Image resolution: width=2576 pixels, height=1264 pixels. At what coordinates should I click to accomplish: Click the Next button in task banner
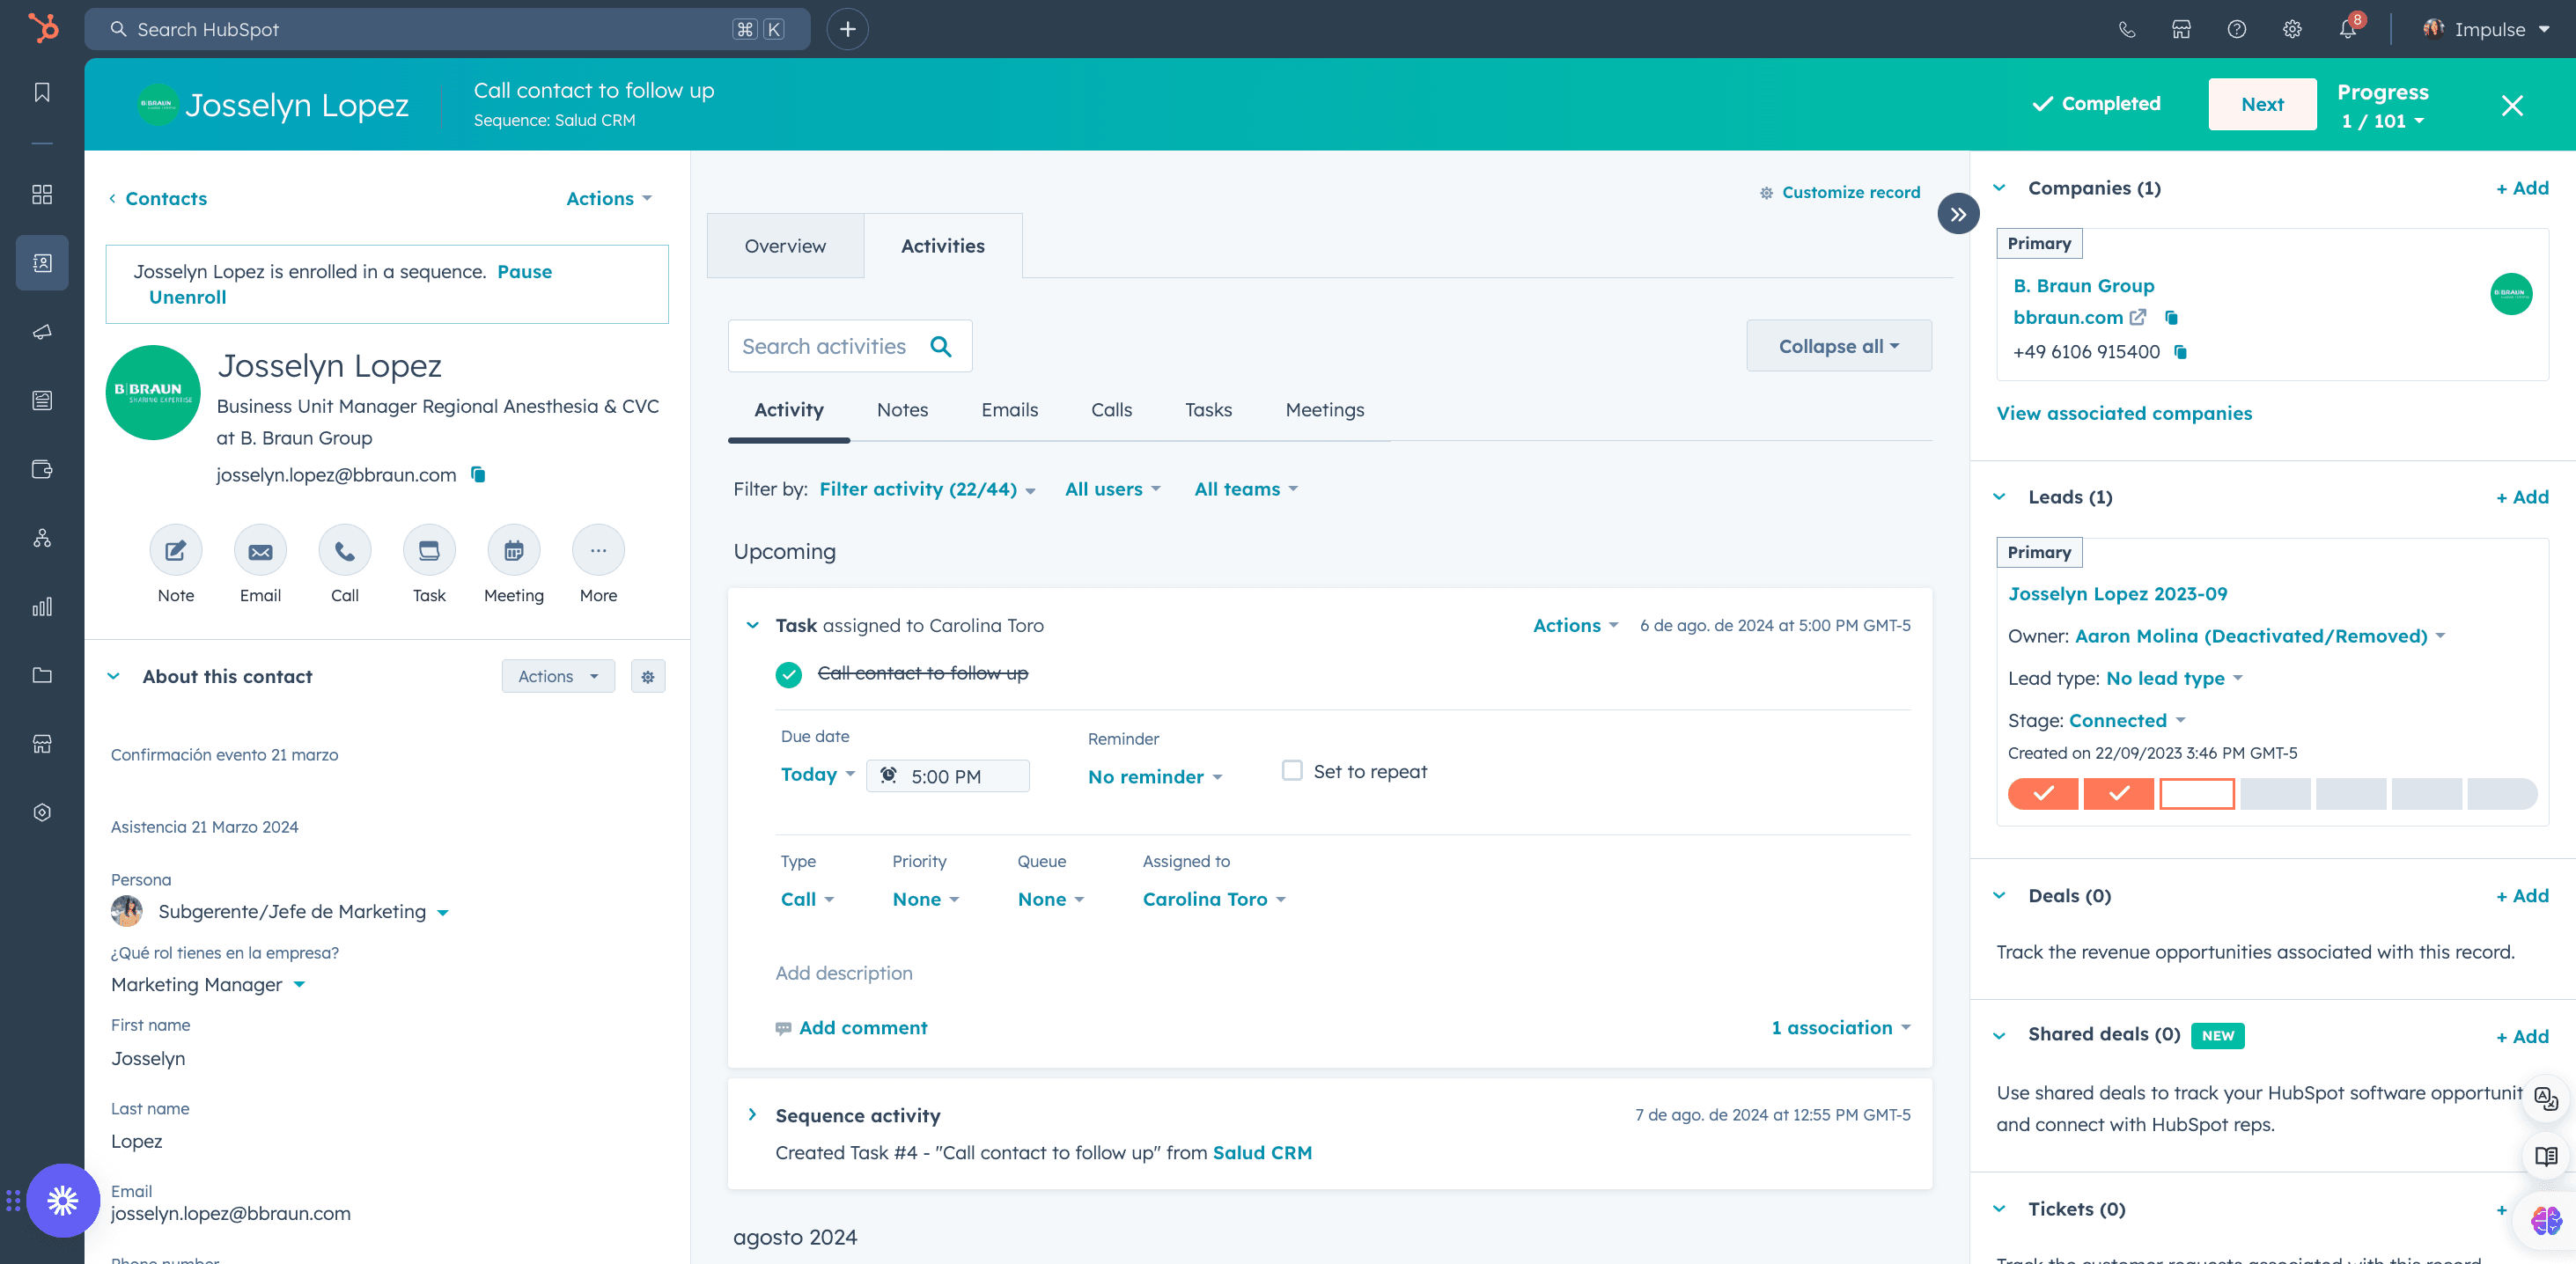(2262, 104)
